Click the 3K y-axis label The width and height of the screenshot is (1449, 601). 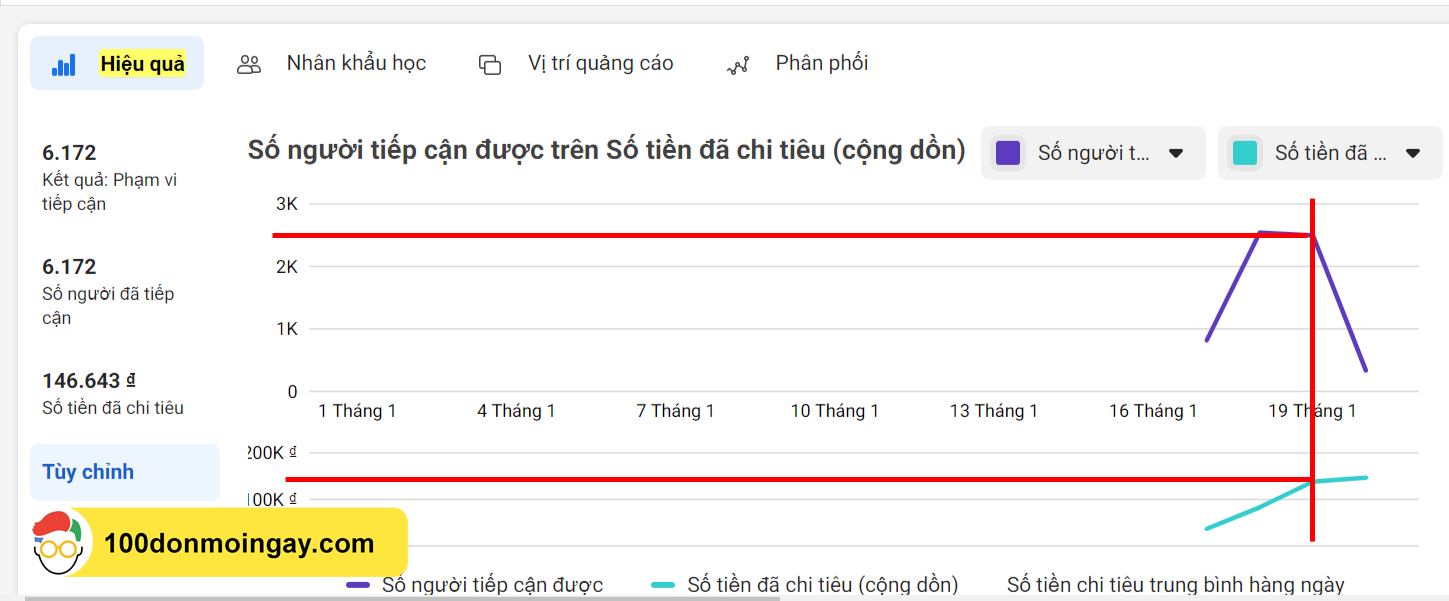[287, 204]
